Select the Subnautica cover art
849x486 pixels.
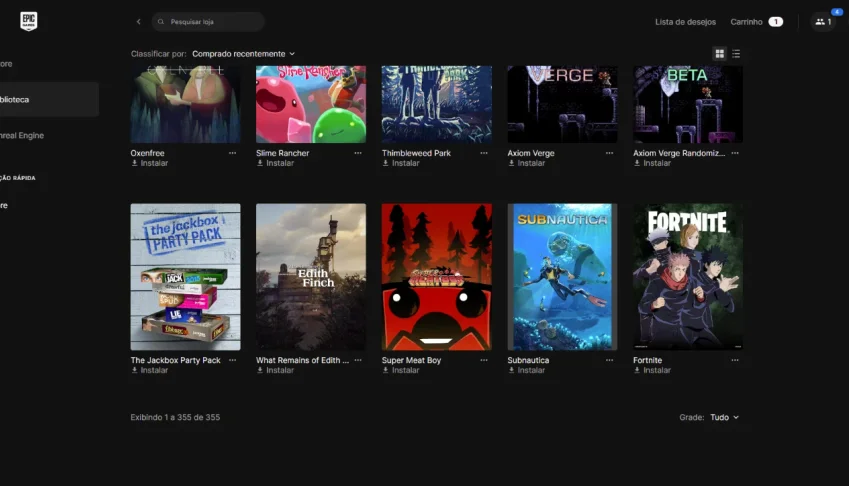click(x=562, y=277)
